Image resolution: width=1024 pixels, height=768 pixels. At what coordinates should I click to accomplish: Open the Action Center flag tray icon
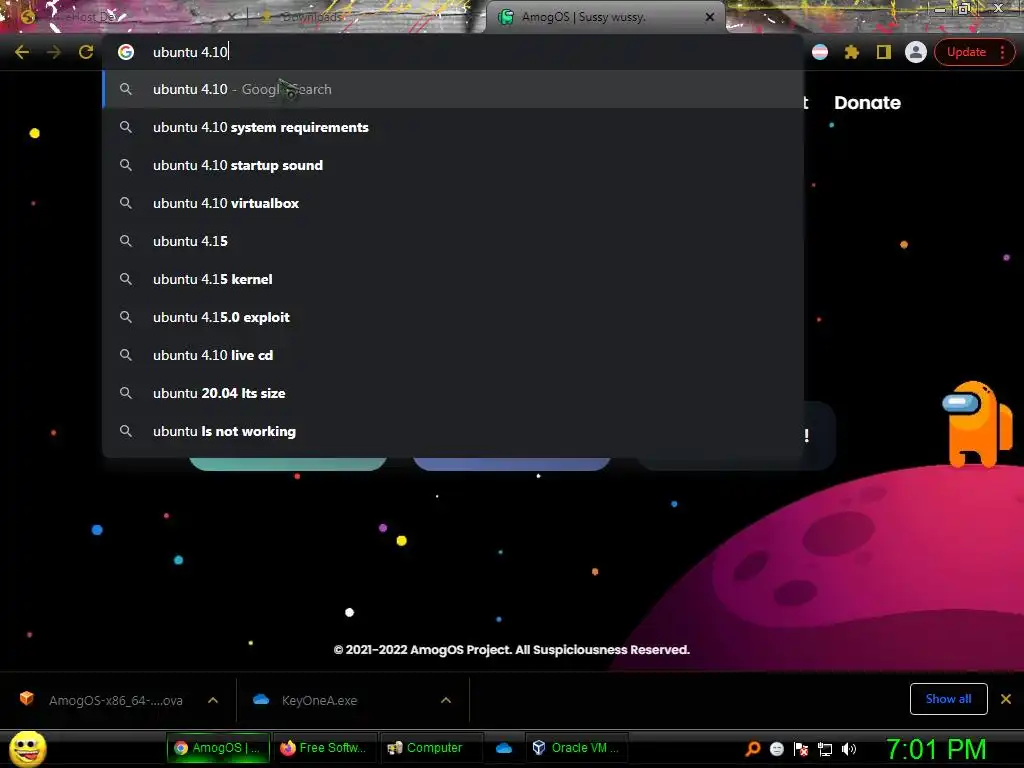[801, 749]
